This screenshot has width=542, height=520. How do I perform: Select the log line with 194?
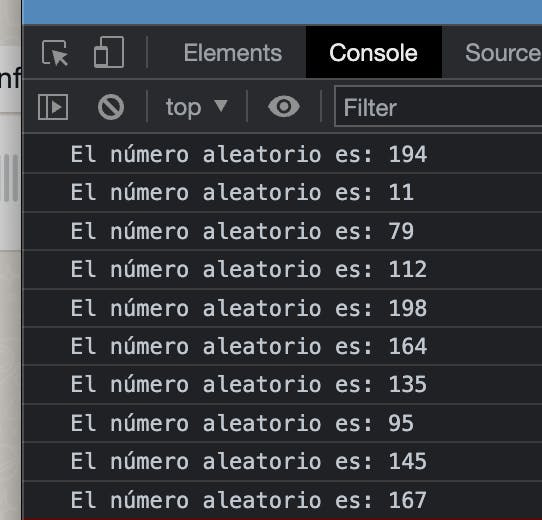[282, 154]
